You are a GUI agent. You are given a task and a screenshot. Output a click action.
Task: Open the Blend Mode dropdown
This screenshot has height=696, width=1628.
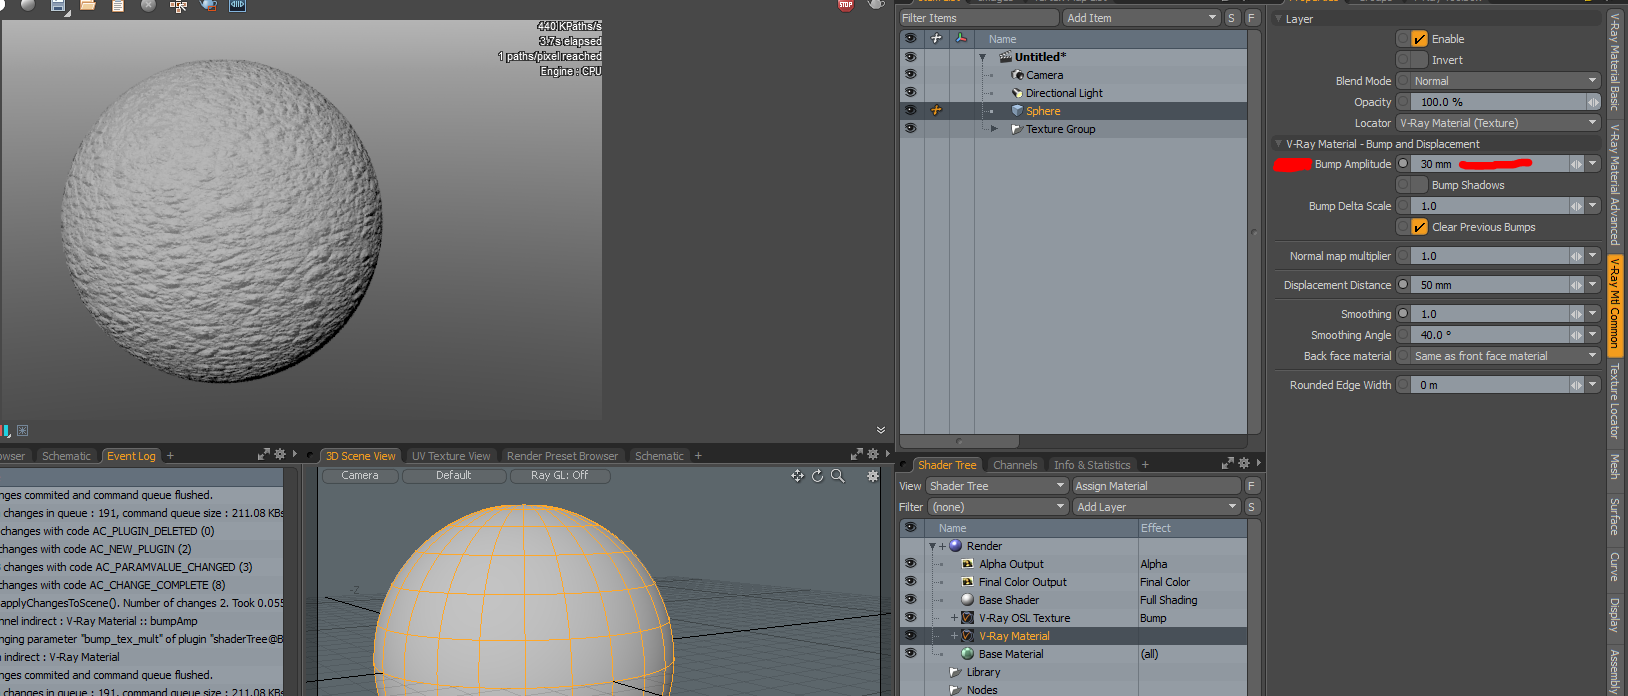[1505, 81]
